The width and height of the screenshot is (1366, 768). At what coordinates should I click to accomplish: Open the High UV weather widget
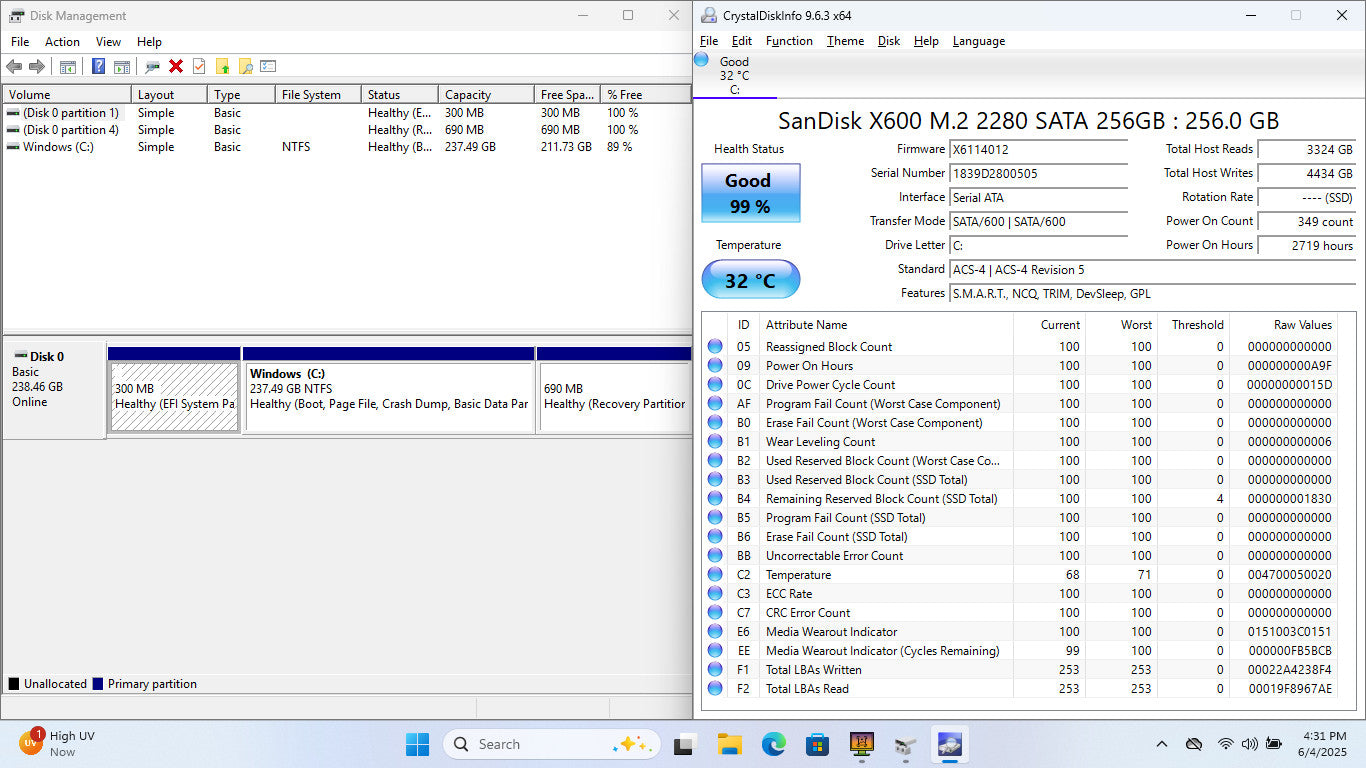(x=58, y=744)
